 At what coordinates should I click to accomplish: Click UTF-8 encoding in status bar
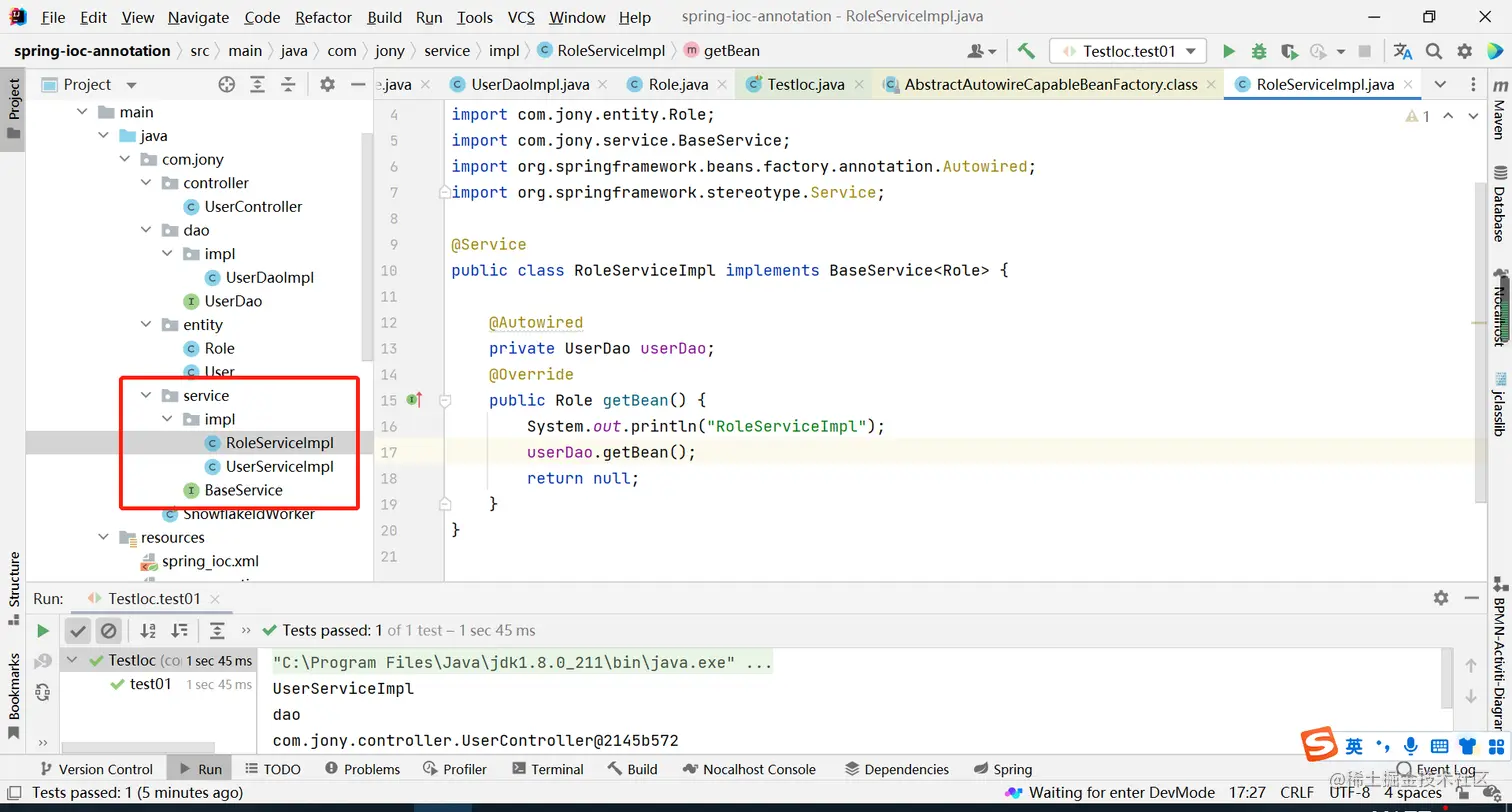(1349, 793)
